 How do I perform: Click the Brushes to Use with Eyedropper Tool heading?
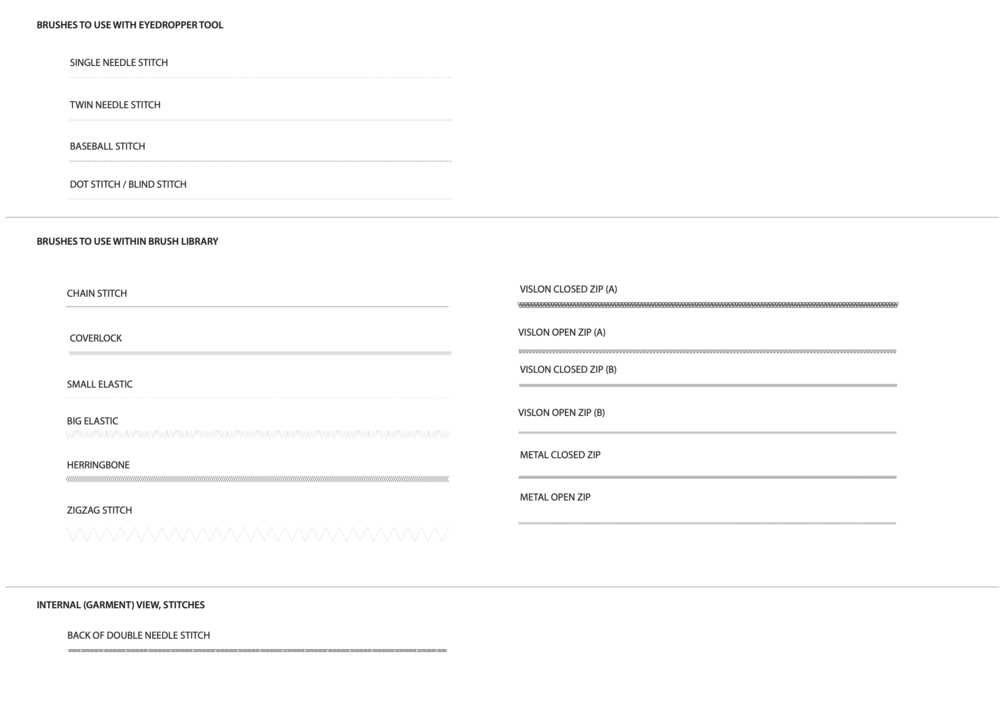click(130, 26)
